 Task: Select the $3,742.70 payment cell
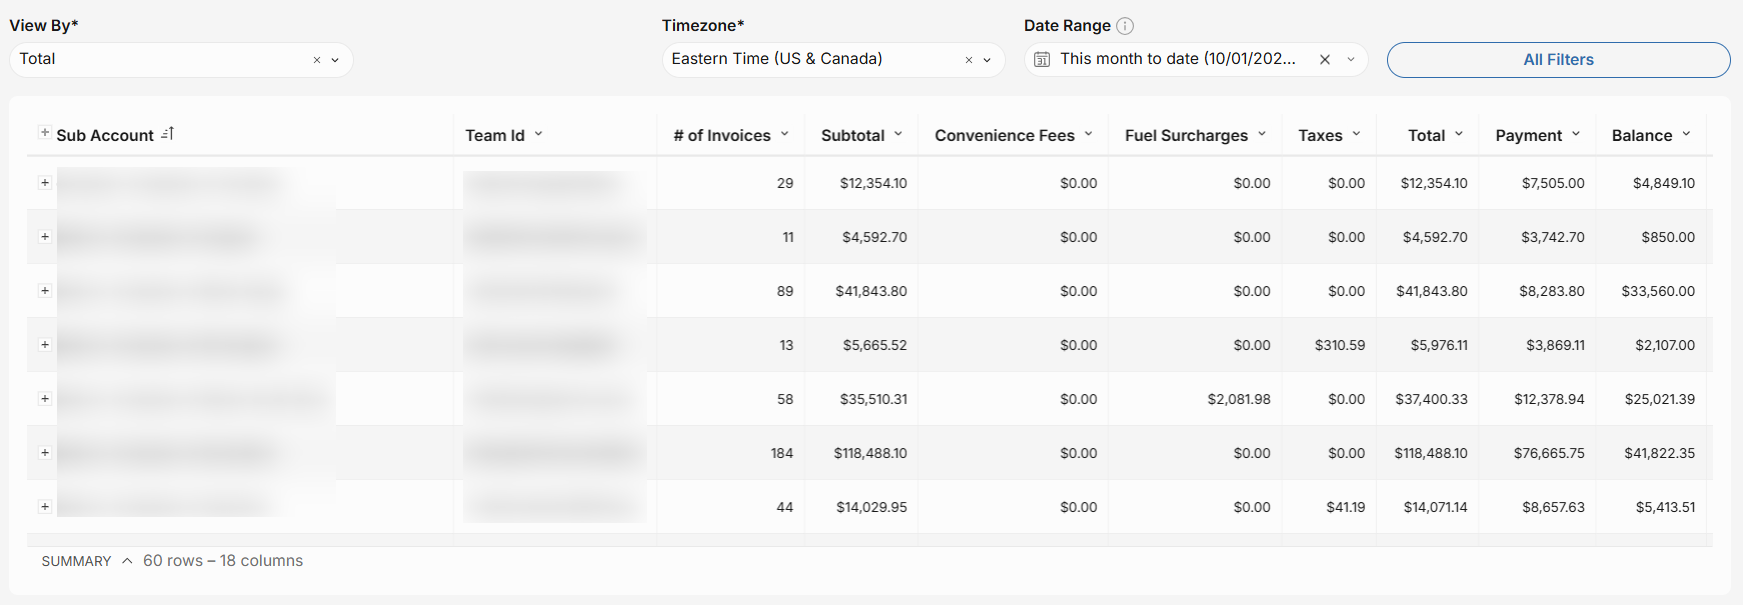1553,238
